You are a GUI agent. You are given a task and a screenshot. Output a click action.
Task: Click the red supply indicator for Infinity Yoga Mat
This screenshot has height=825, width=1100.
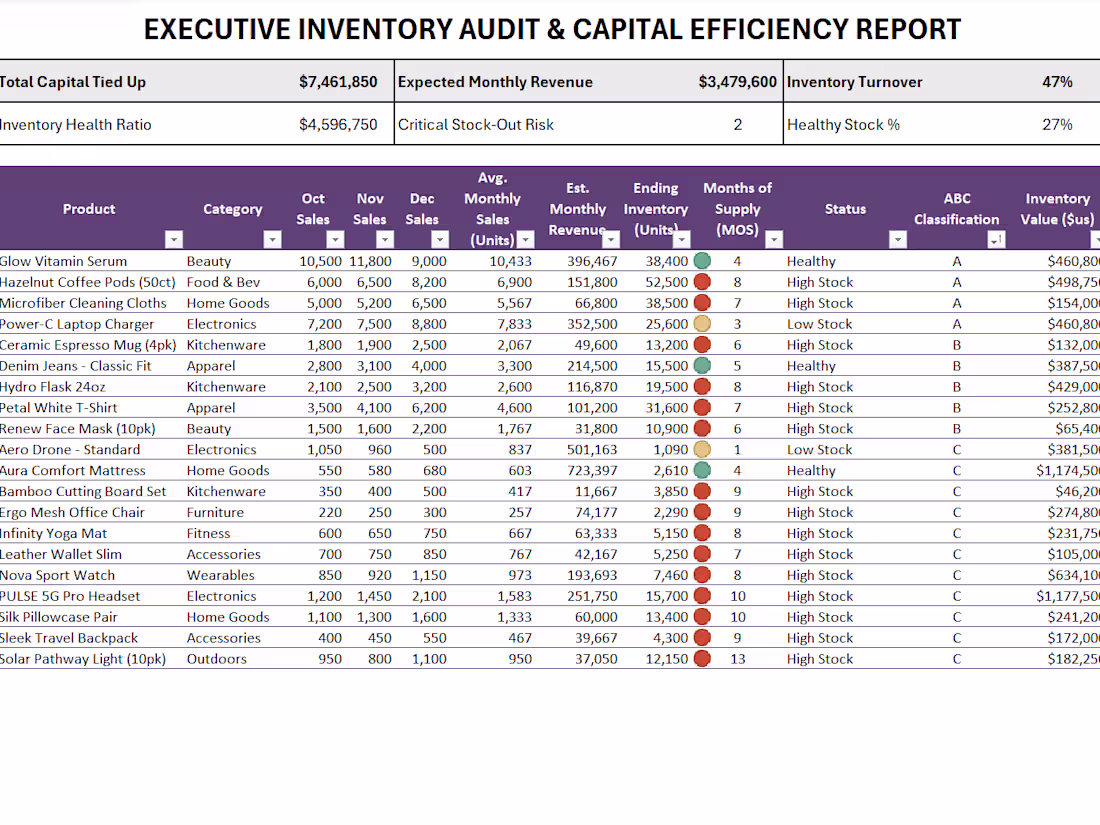coord(702,533)
